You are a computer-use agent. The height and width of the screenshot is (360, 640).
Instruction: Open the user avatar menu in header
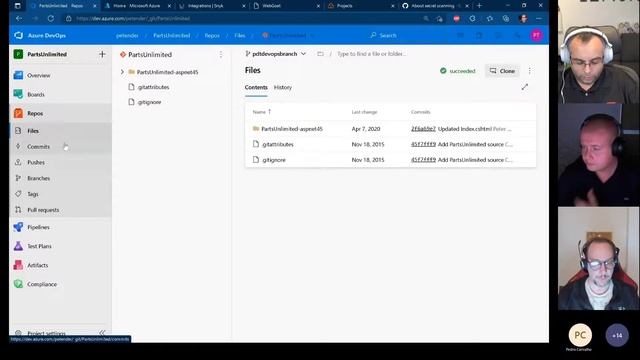[536, 36]
